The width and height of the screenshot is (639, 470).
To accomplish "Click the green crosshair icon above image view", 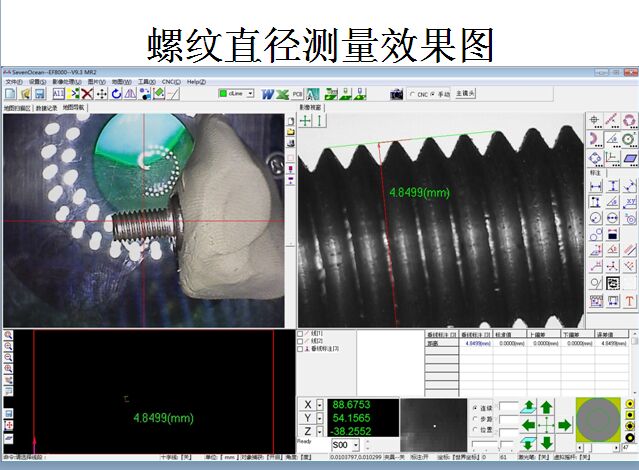I will click(305, 121).
